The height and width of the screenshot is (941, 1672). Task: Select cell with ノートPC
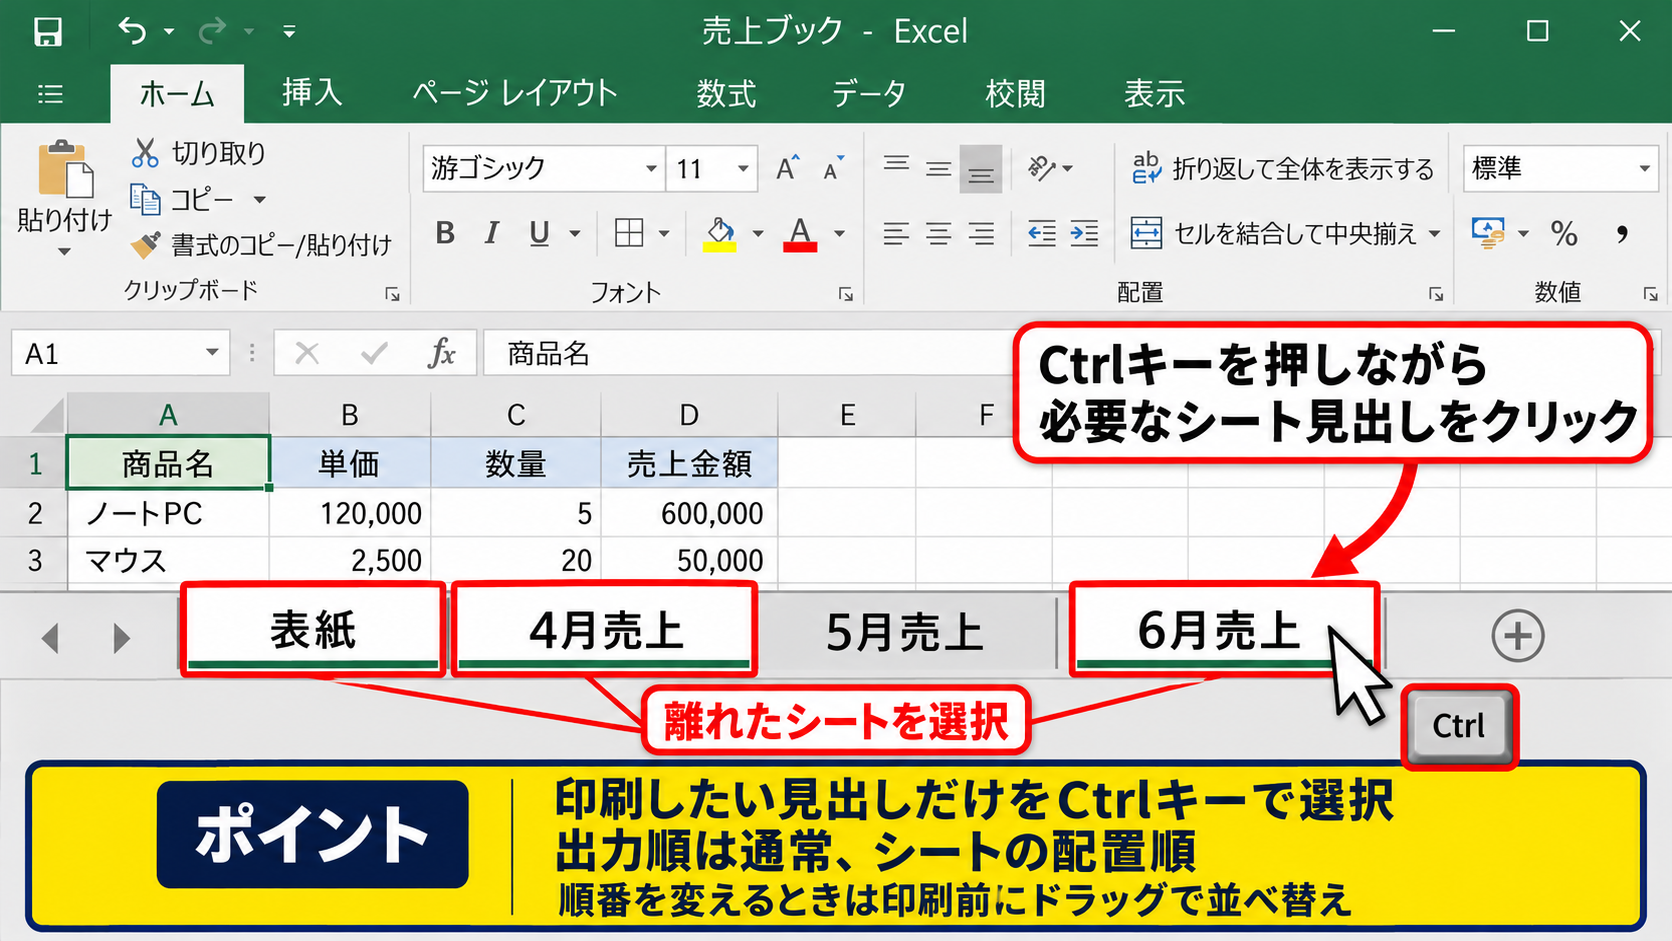tap(168, 513)
